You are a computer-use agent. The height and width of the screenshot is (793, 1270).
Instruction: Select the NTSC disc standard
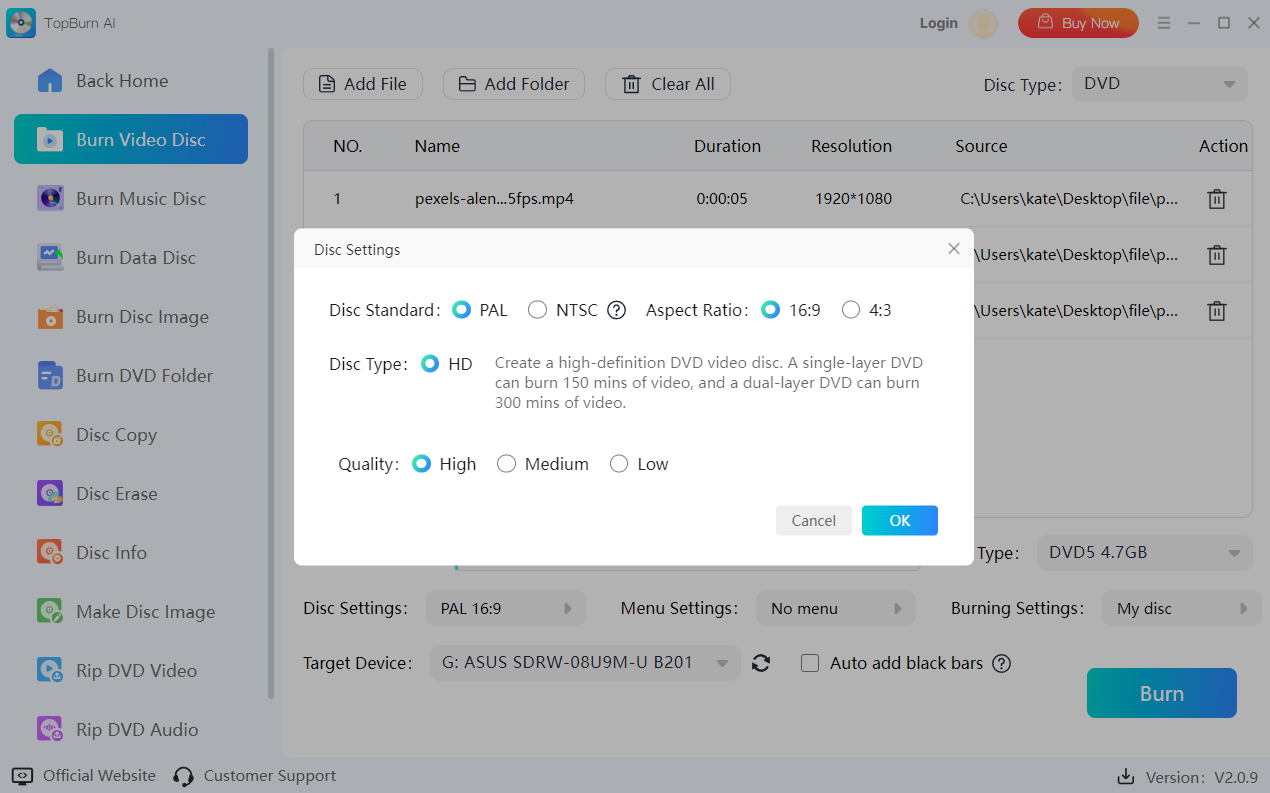coord(538,310)
